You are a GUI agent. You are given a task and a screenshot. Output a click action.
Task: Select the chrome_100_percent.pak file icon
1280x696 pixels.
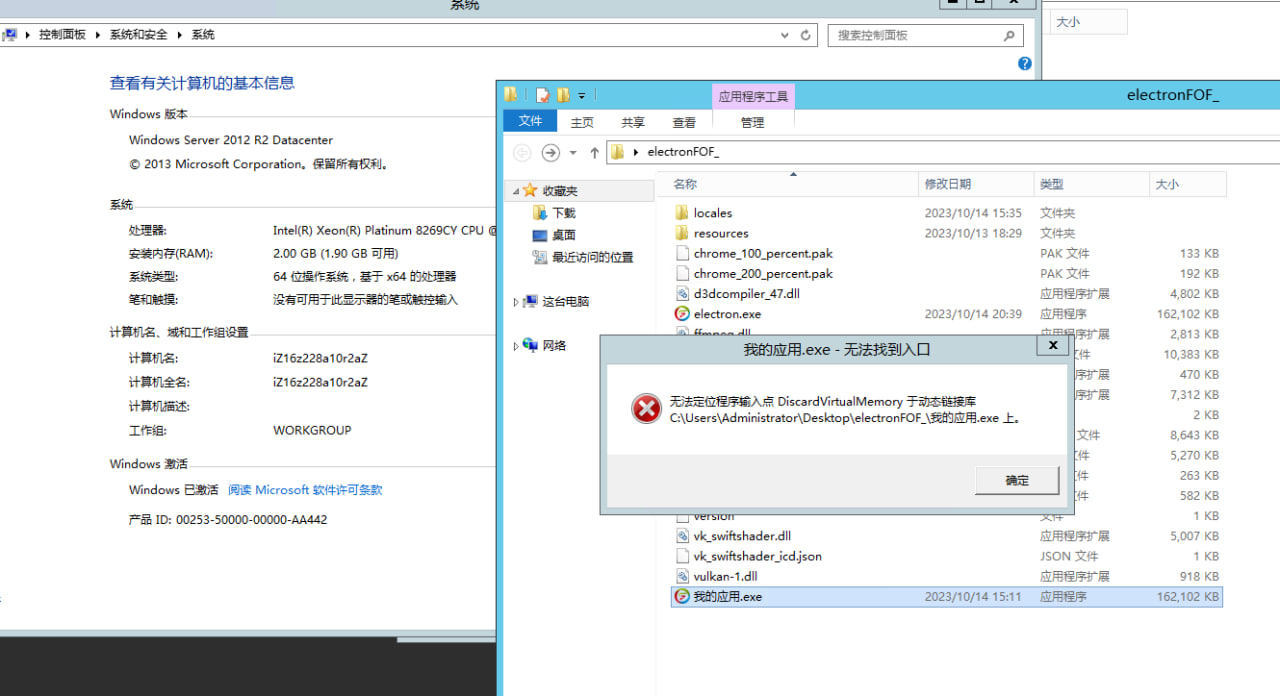point(682,253)
